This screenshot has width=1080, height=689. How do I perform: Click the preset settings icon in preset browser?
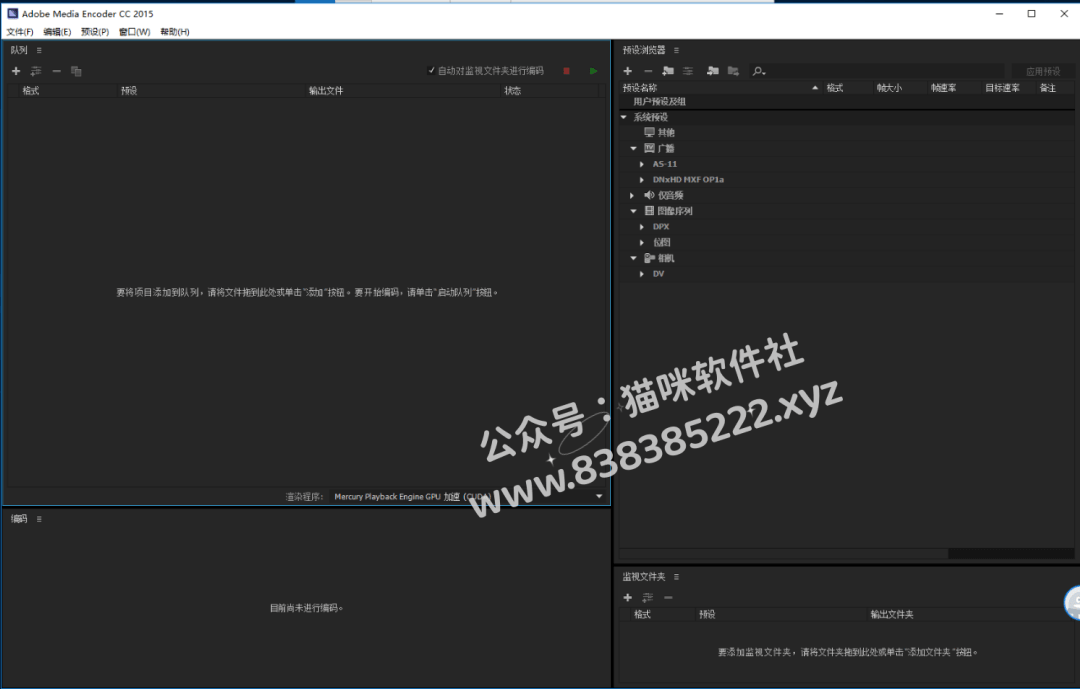pyautogui.click(x=688, y=71)
